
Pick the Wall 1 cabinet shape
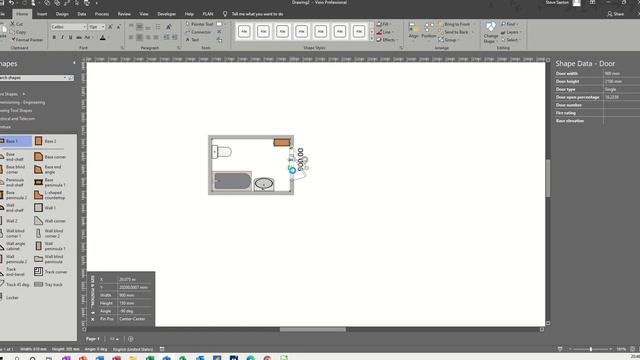(45, 208)
